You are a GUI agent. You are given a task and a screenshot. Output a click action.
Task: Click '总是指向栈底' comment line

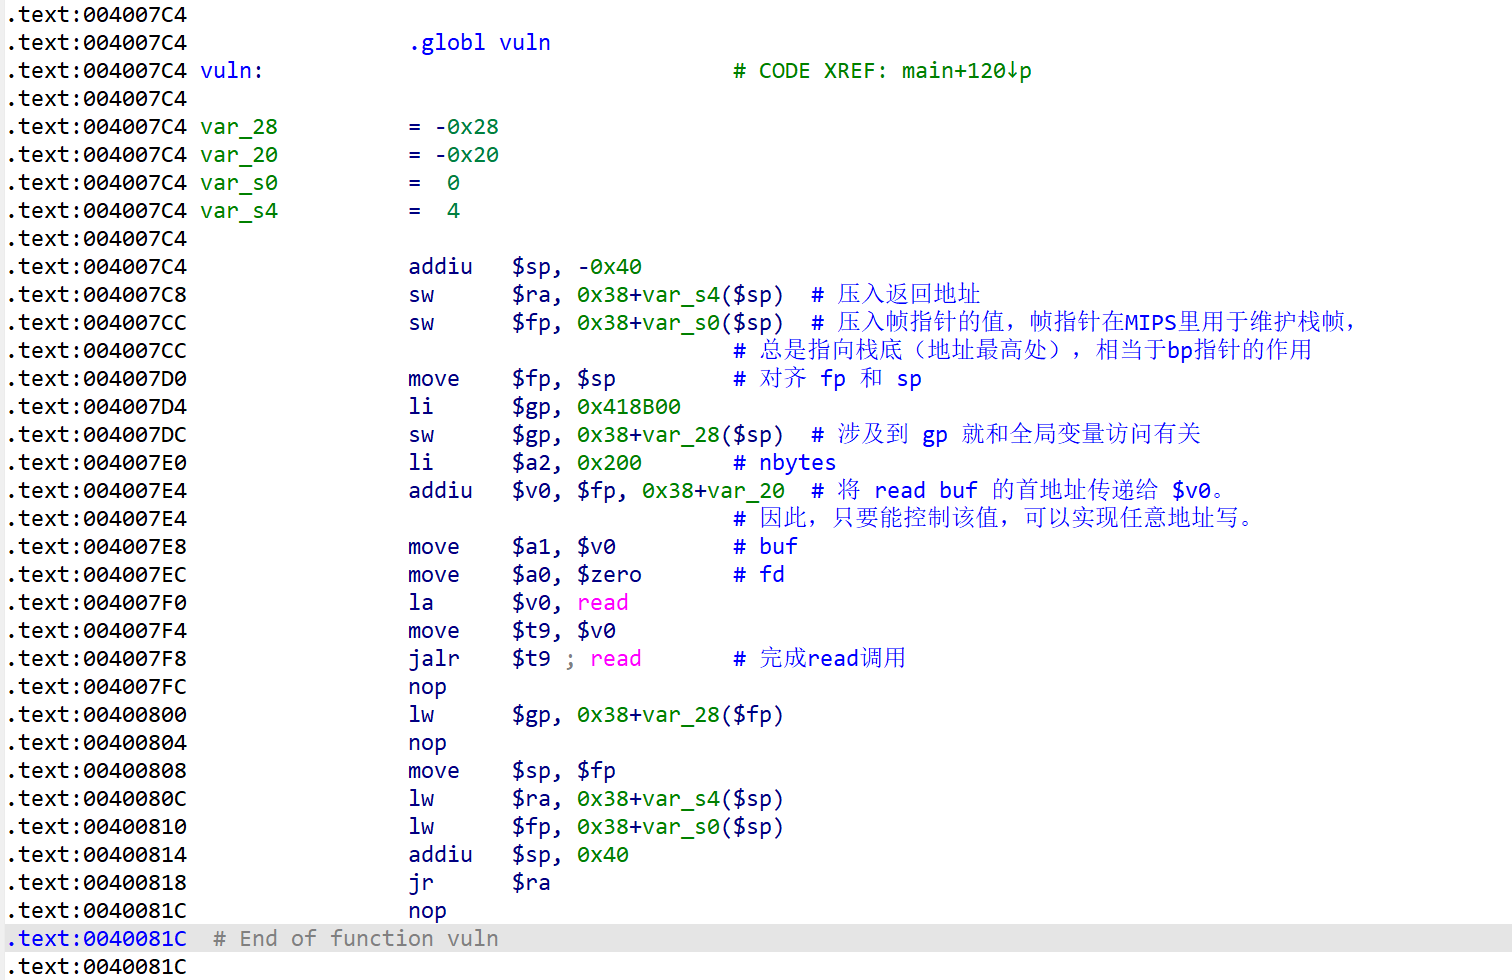(1022, 350)
